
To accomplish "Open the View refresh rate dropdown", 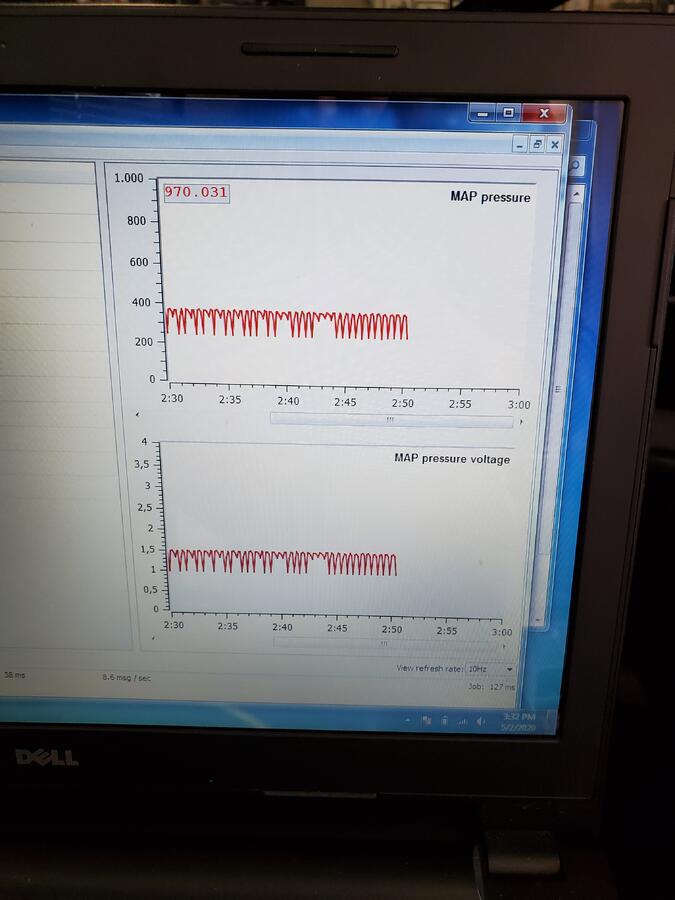I will [490, 668].
